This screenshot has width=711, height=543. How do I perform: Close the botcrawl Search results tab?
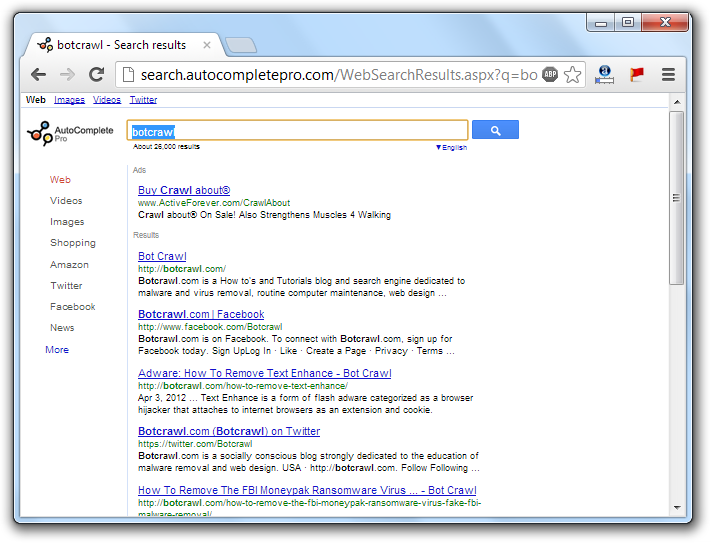[207, 45]
